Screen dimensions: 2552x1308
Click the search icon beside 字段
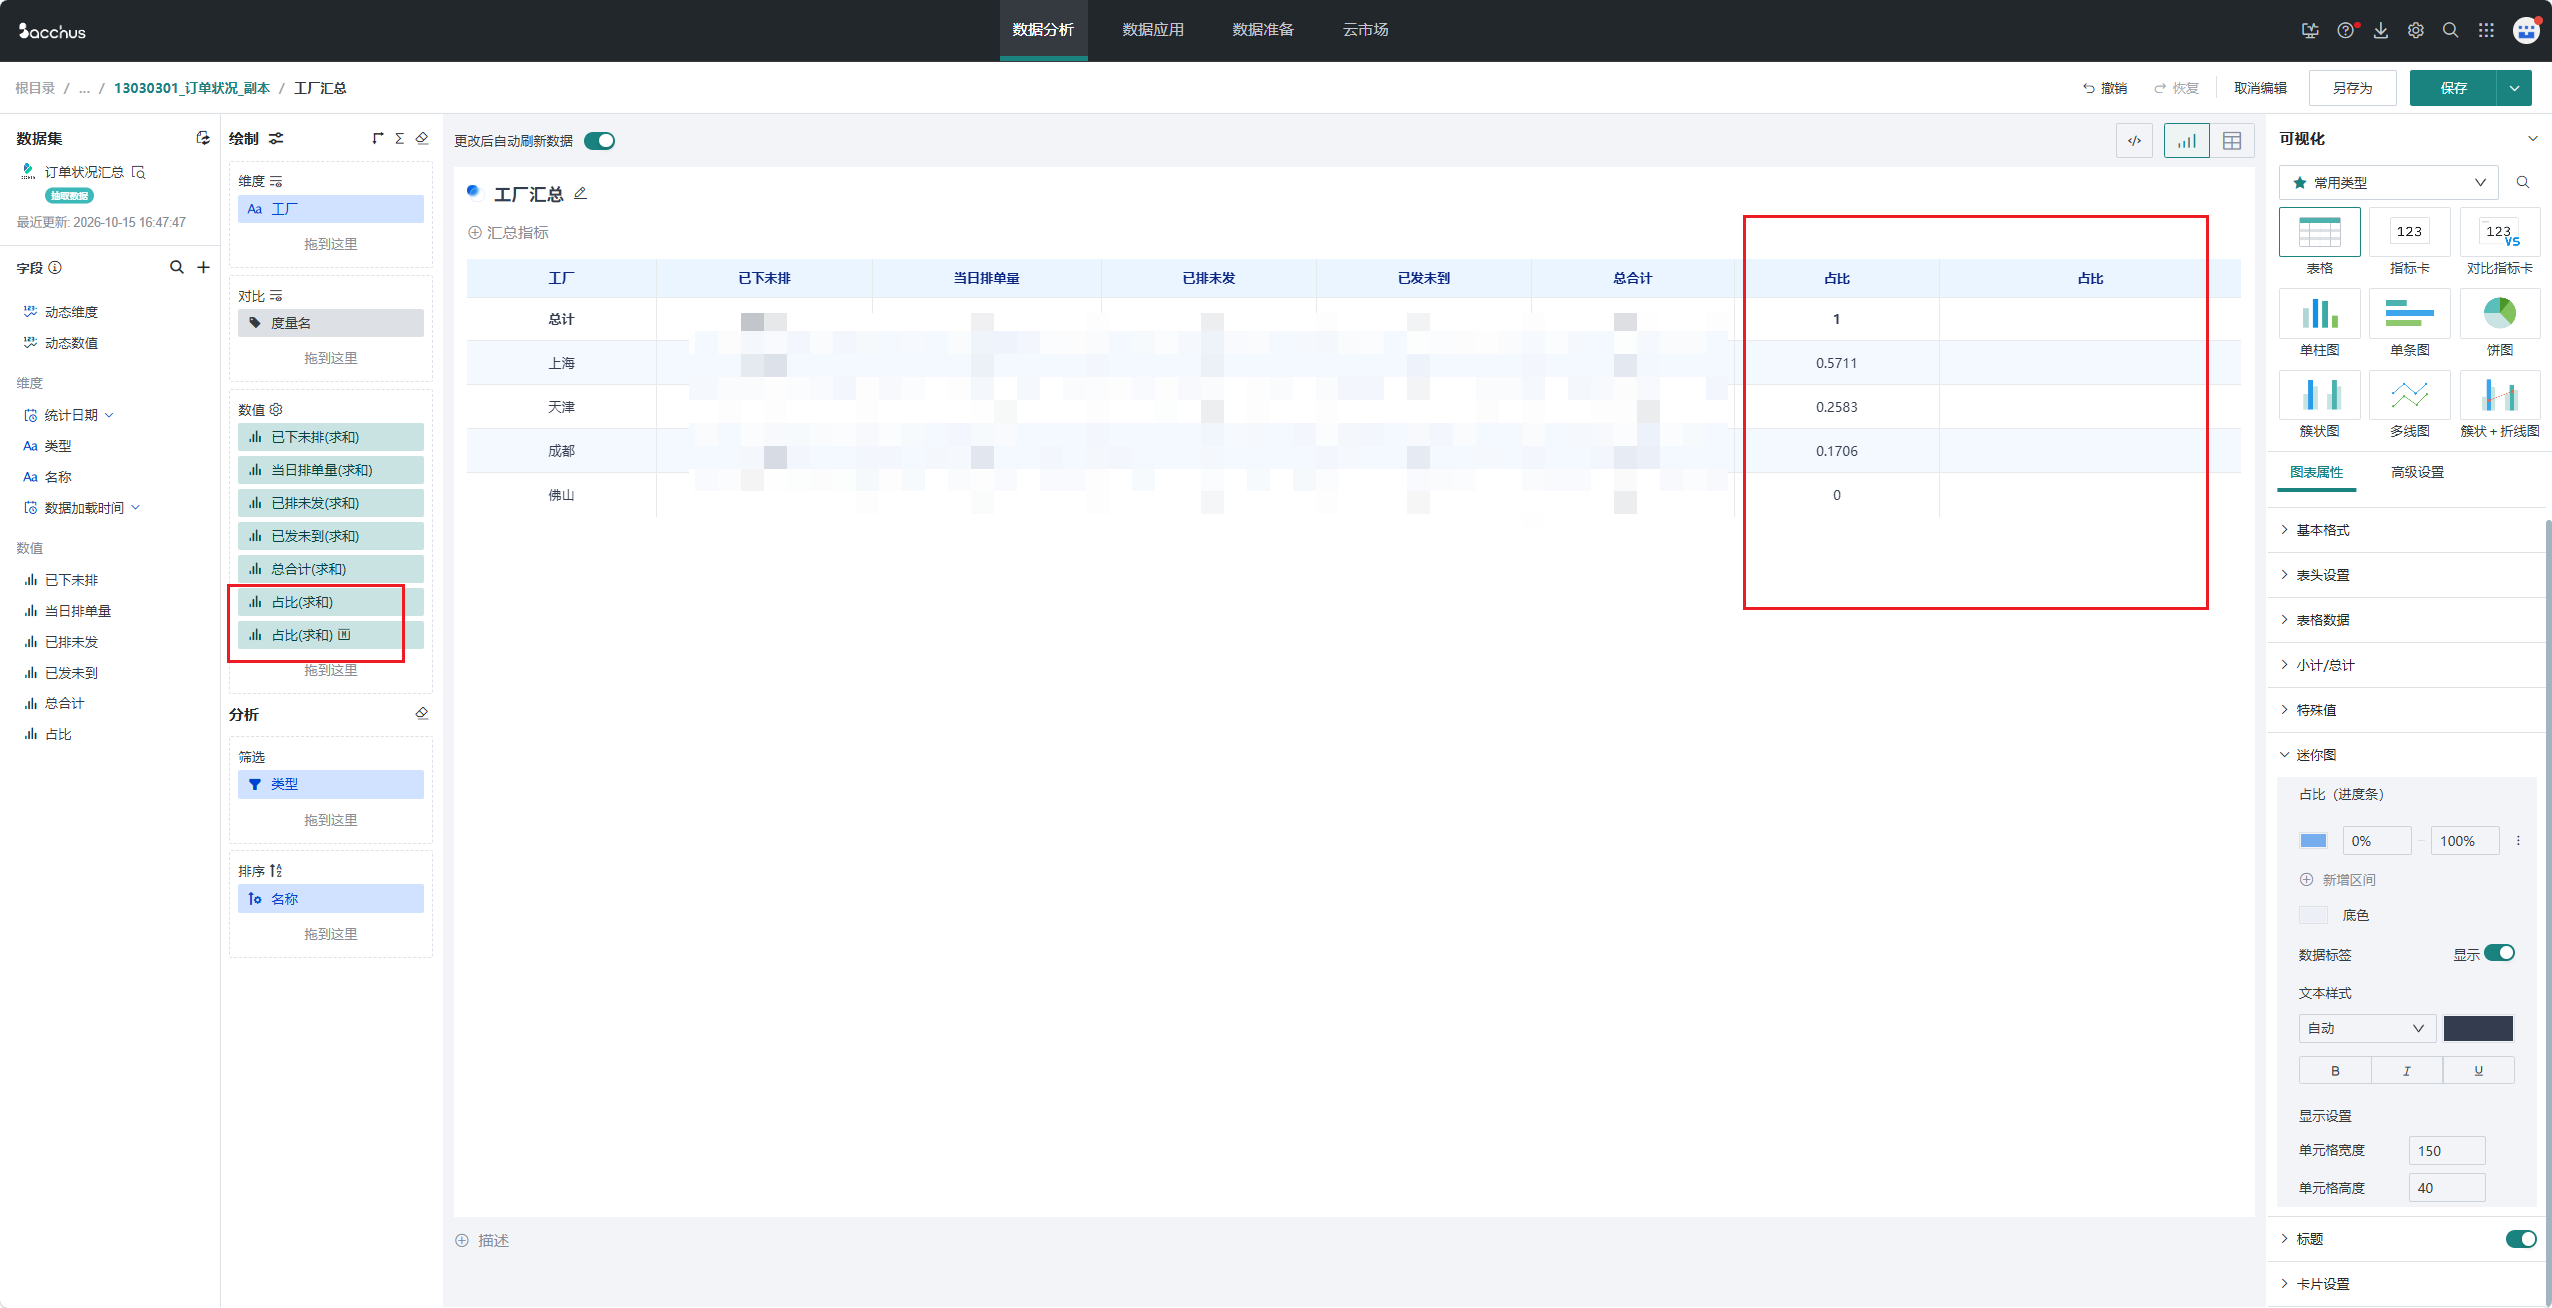click(x=177, y=267)
